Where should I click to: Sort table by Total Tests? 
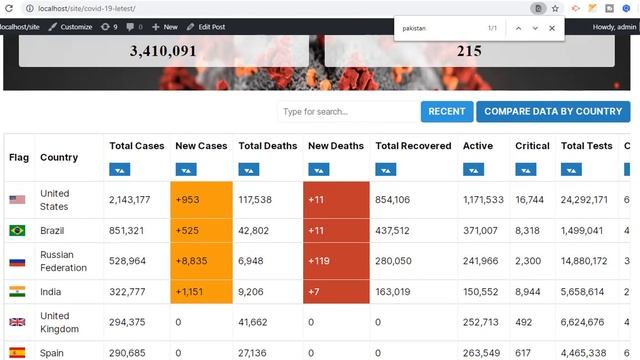click(571, 169)
